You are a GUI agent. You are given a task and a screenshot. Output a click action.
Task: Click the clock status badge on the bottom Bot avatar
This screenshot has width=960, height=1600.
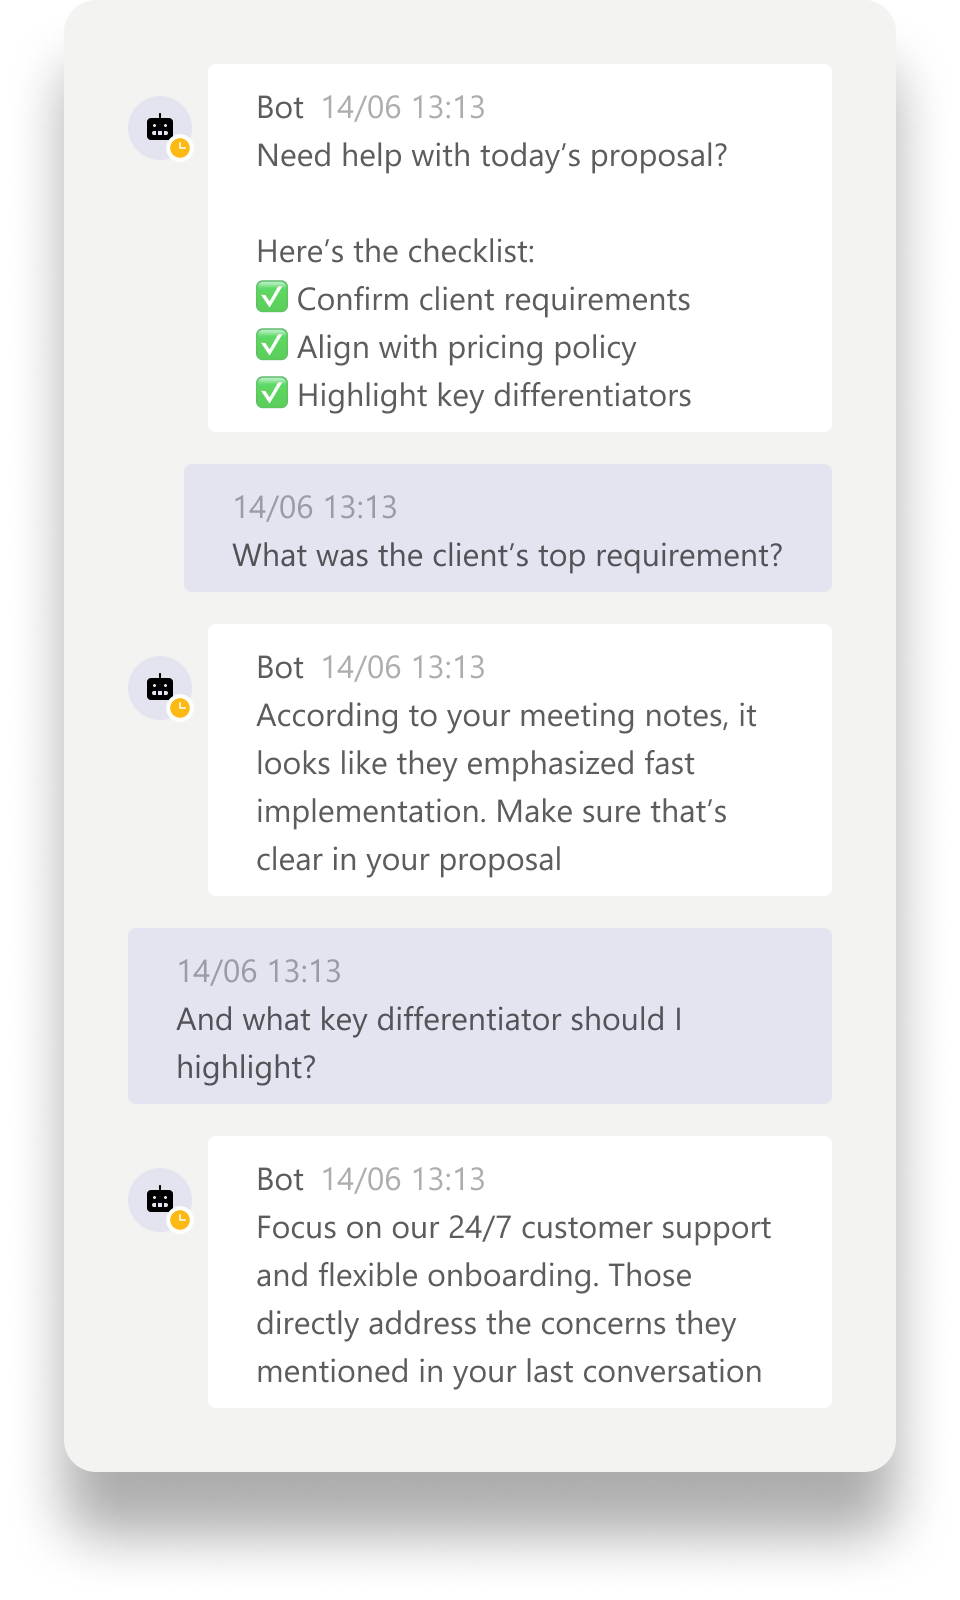point(180,1220)
